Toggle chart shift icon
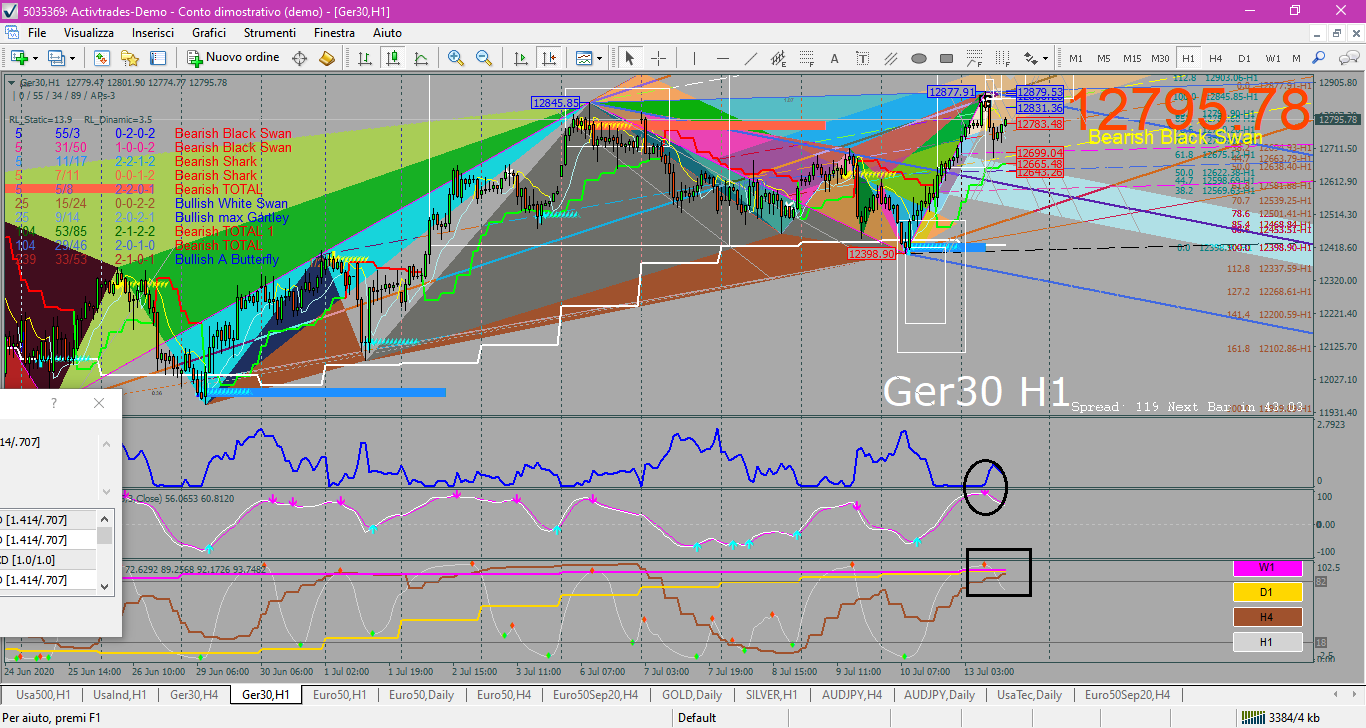The width and height of the screenshot is (1366, 728). (x=548, y=58)
